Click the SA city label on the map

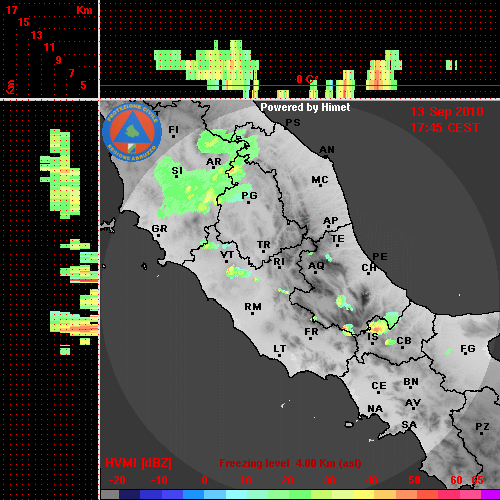click(409, 425)
